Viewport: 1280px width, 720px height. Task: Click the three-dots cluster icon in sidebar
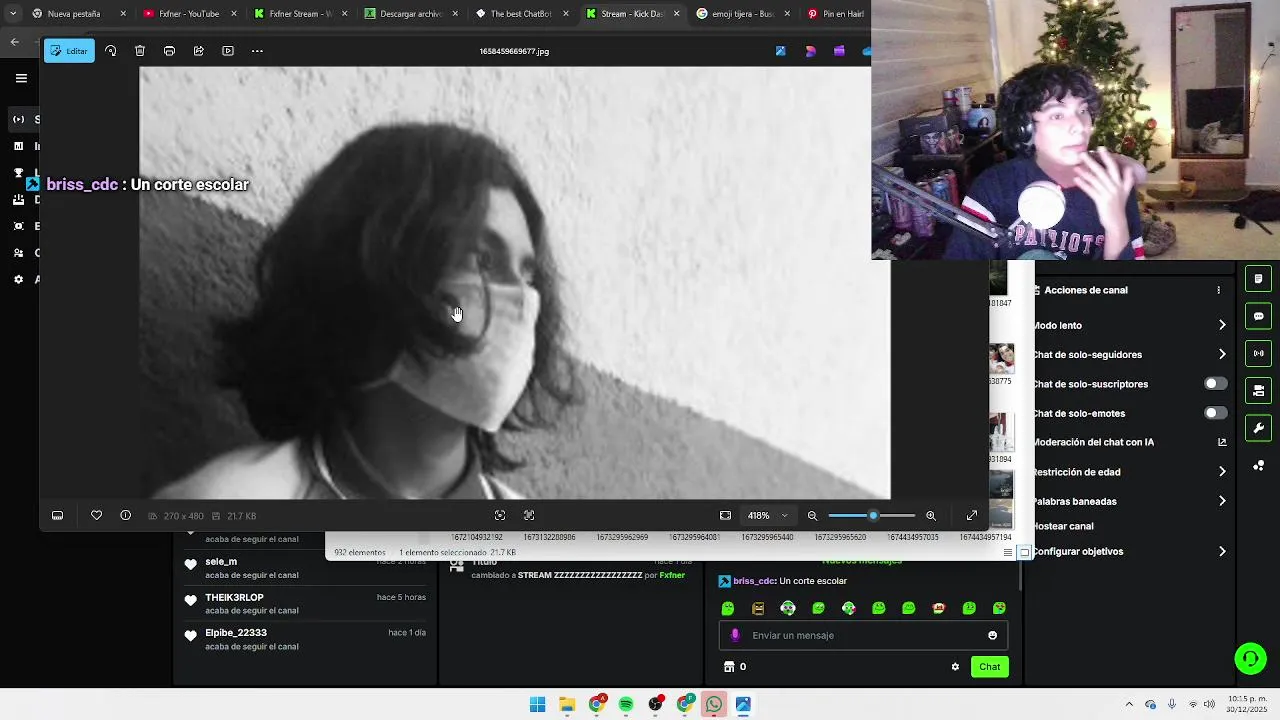(1258, 466)
